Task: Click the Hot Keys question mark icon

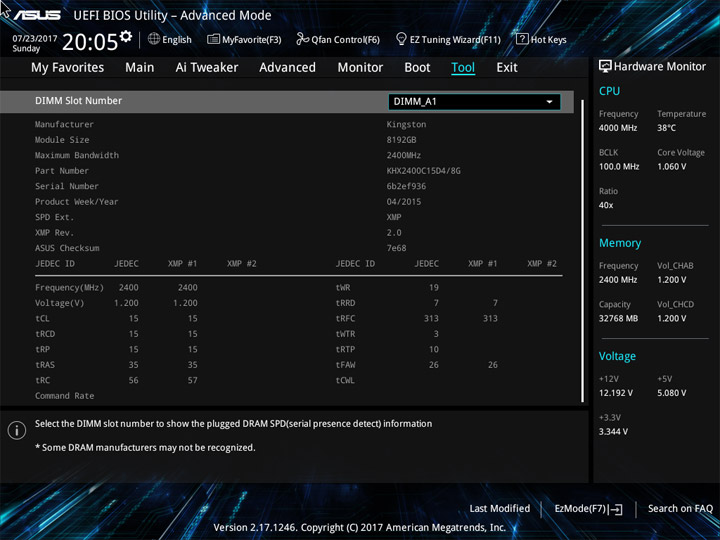Action: [522, 39]
